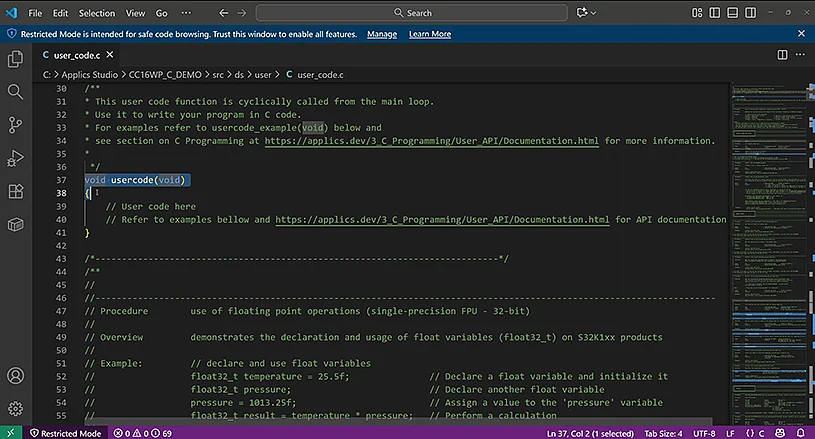815x439 pixels.
Task: Click the Manage link in banner
Action: (x=382, y=34)
